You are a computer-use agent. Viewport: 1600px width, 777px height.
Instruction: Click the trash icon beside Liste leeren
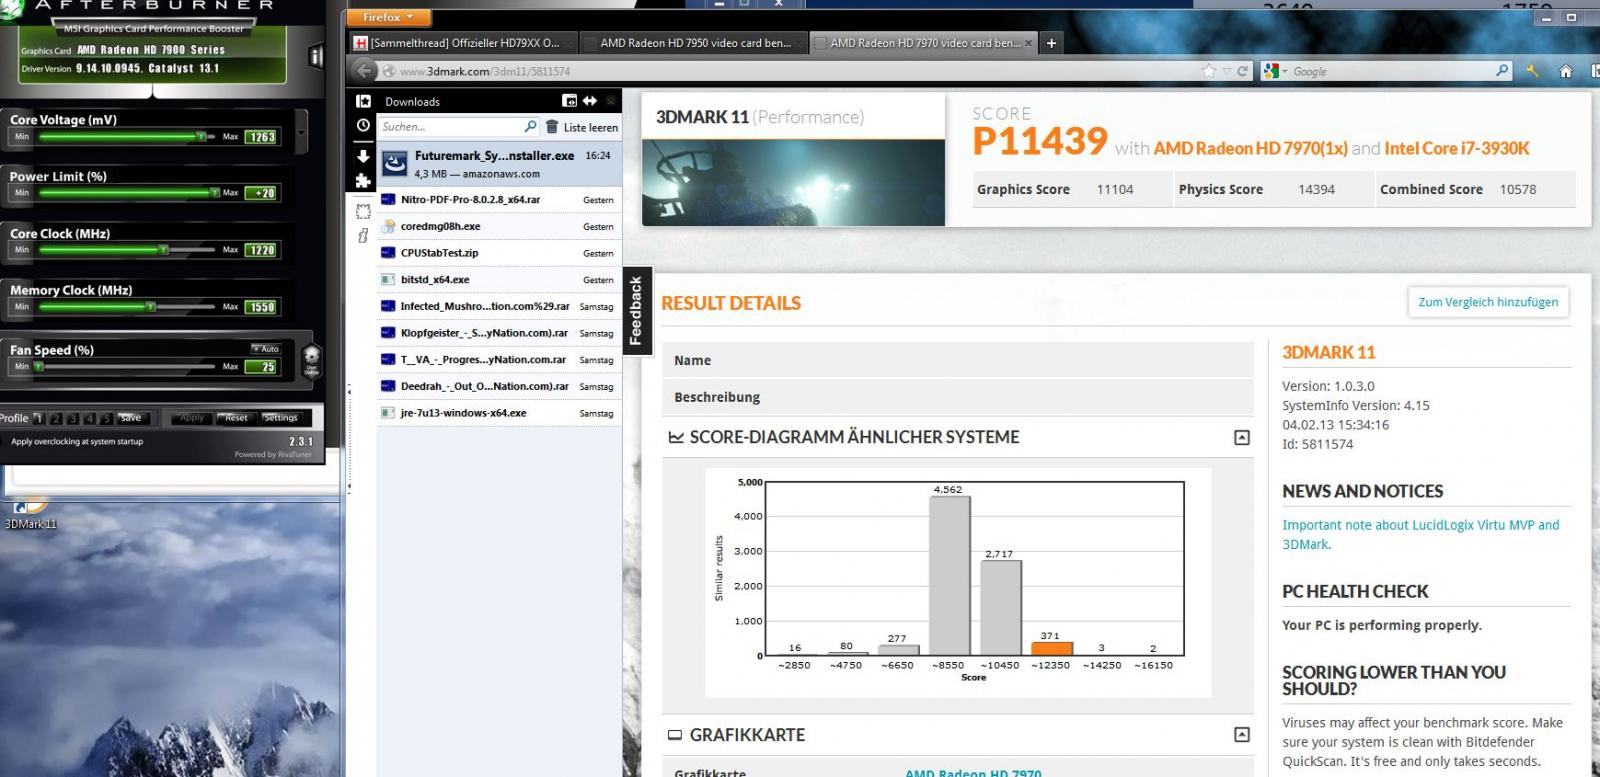pyautogui.click(x=552, y=127)
